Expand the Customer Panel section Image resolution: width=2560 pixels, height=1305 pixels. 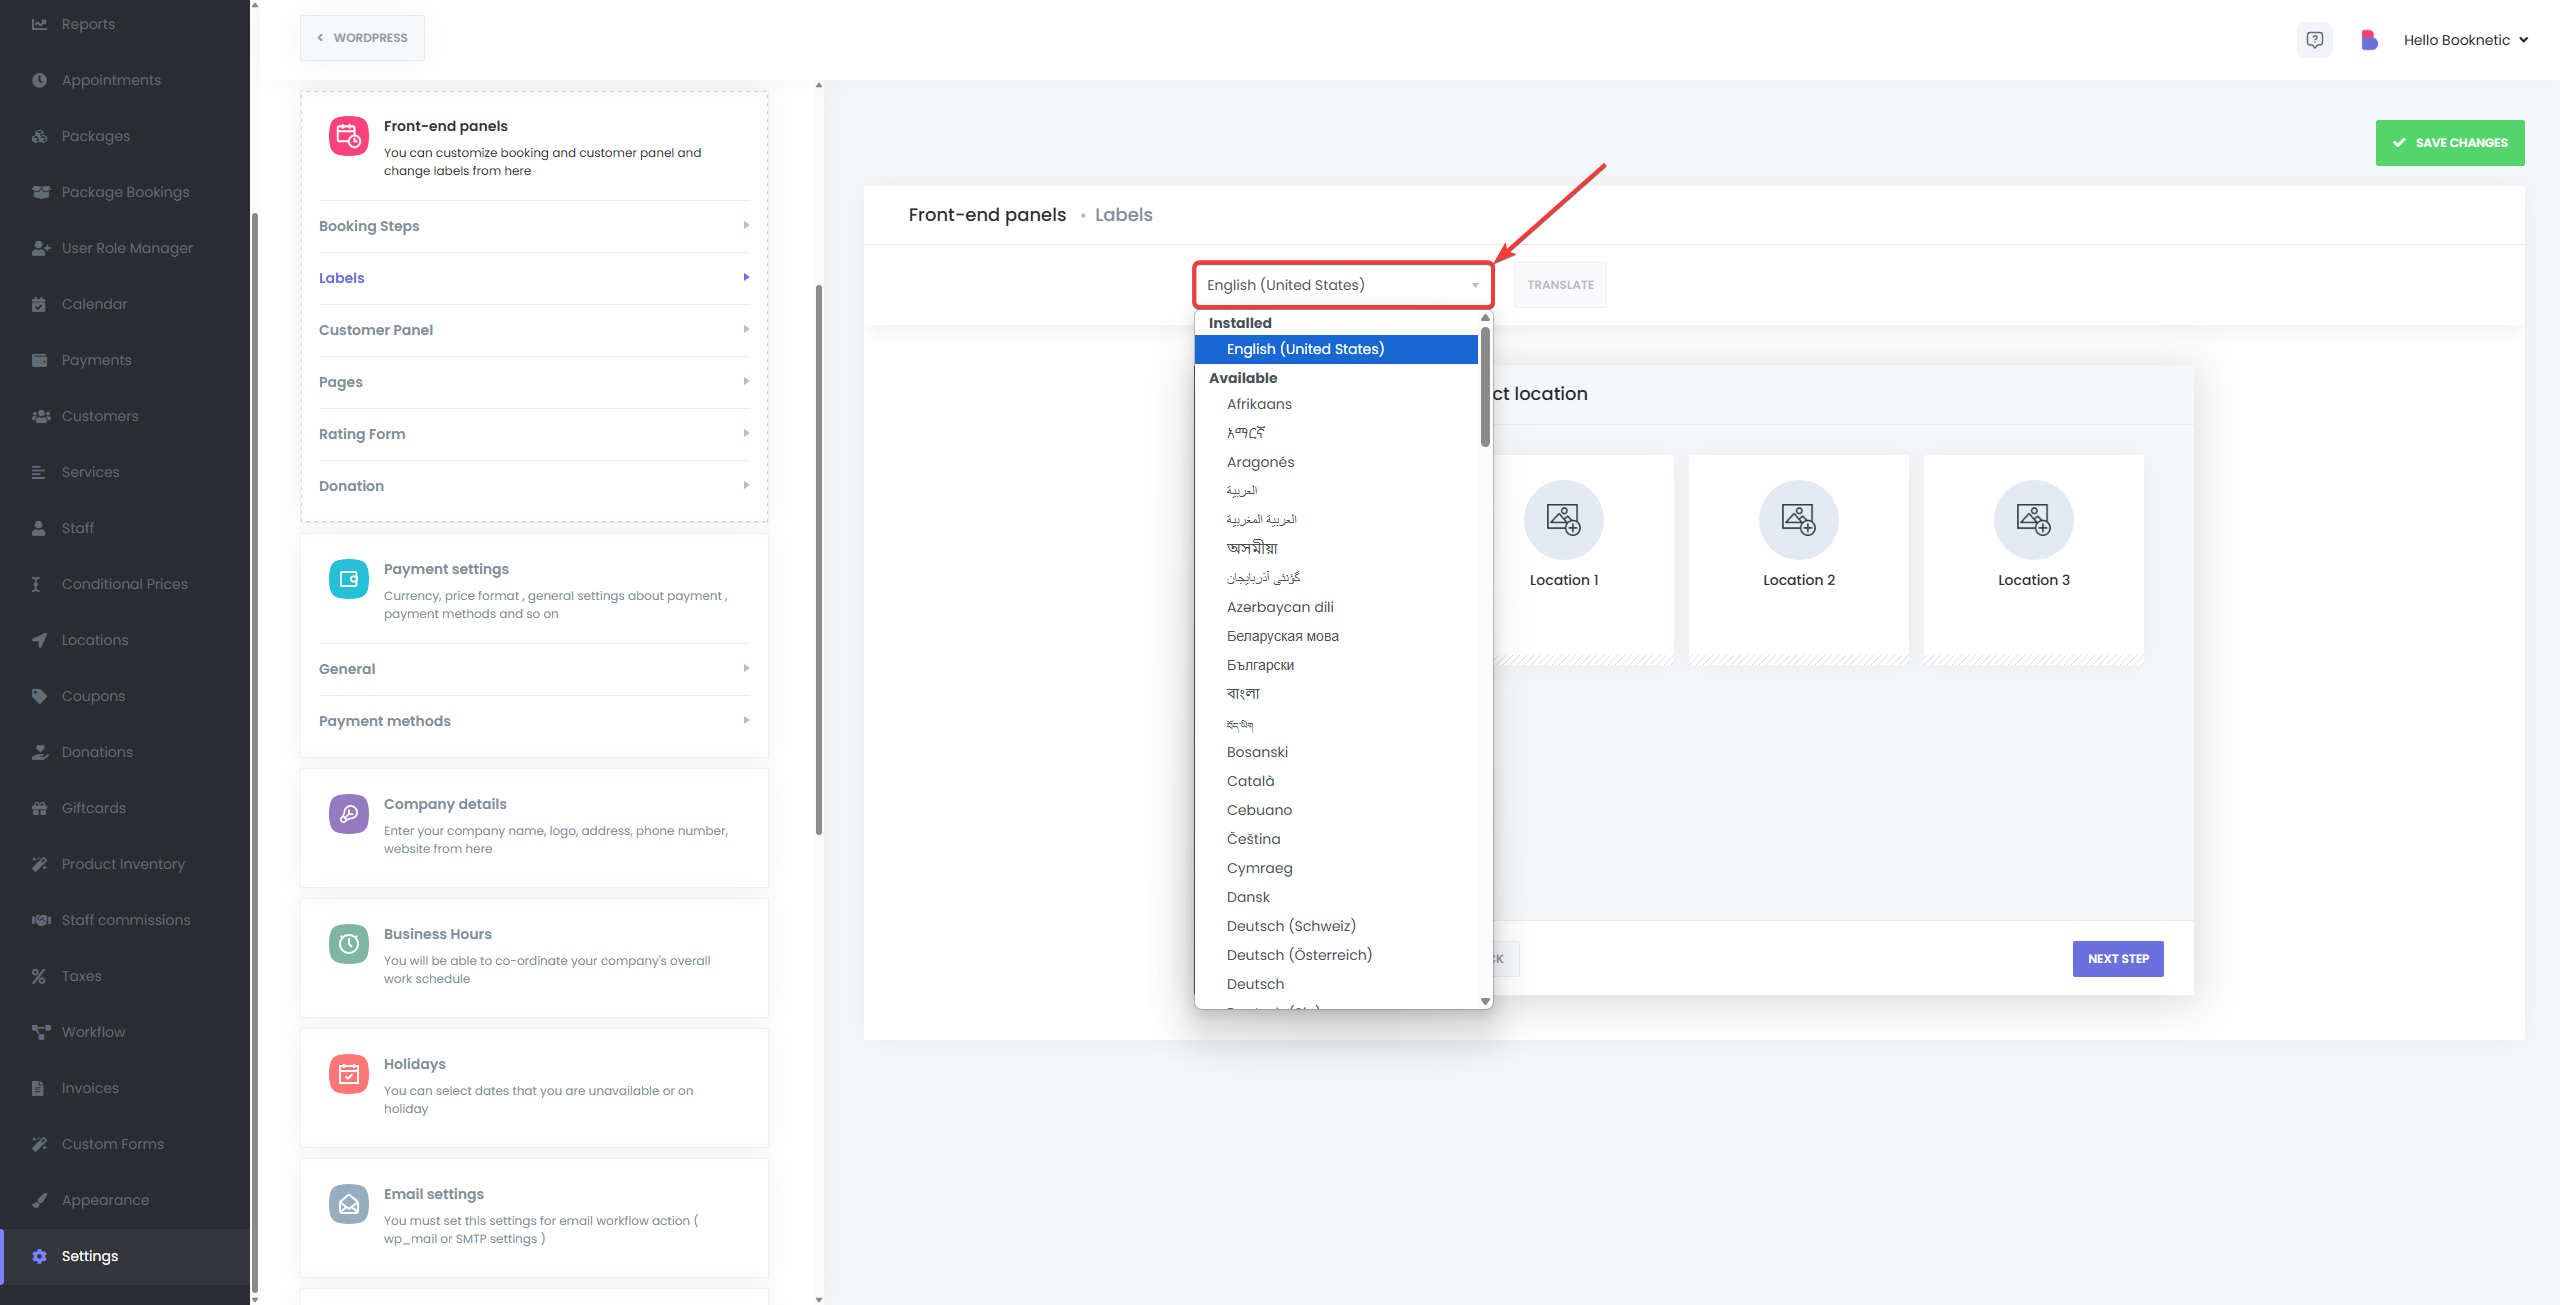[x=534, y=330]
